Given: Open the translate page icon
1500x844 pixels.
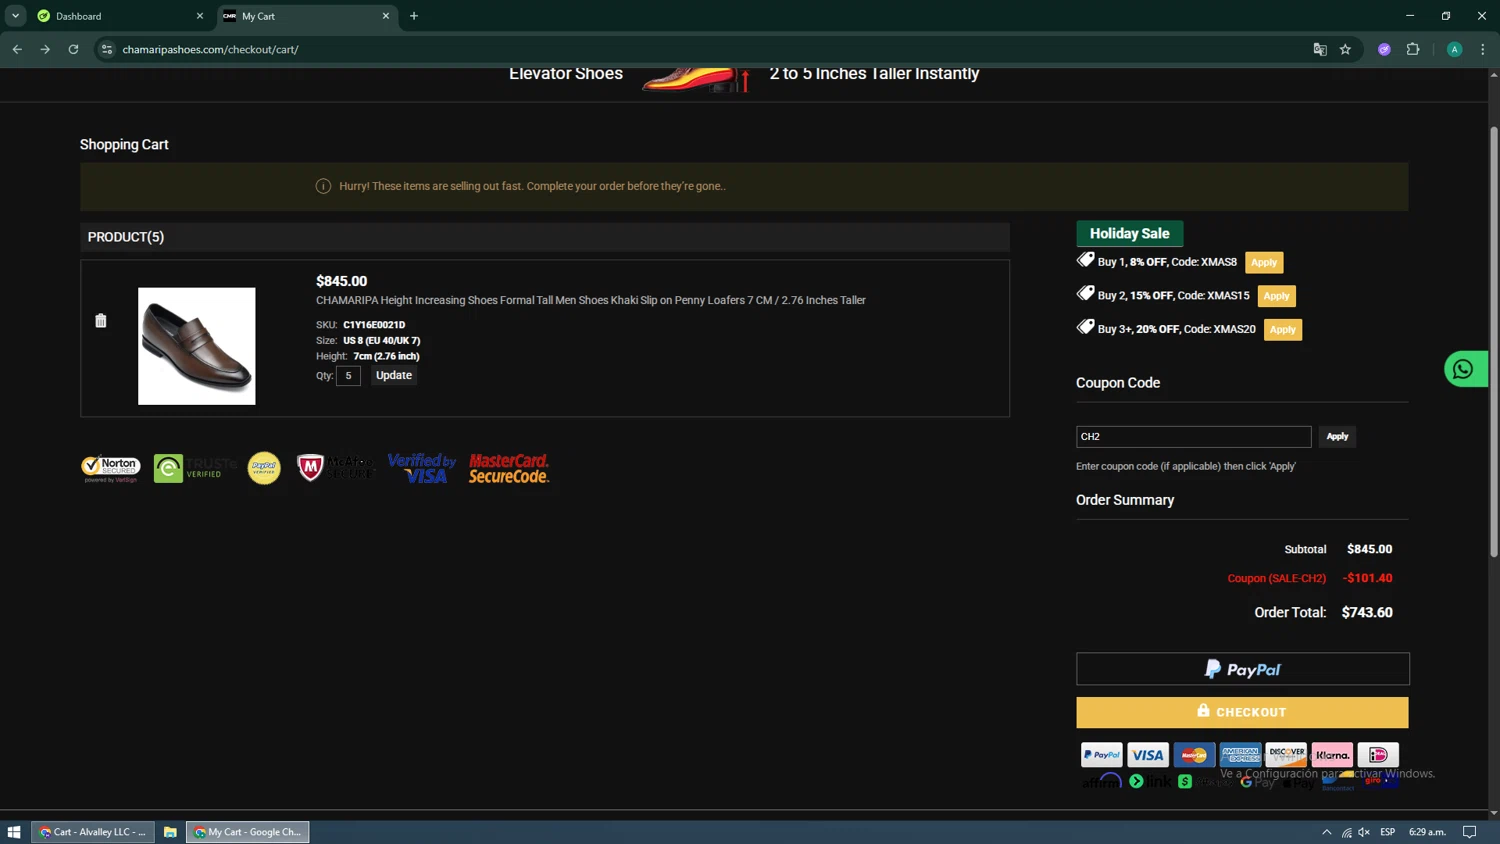Looking at the screenshot, I should (1320, 49).
